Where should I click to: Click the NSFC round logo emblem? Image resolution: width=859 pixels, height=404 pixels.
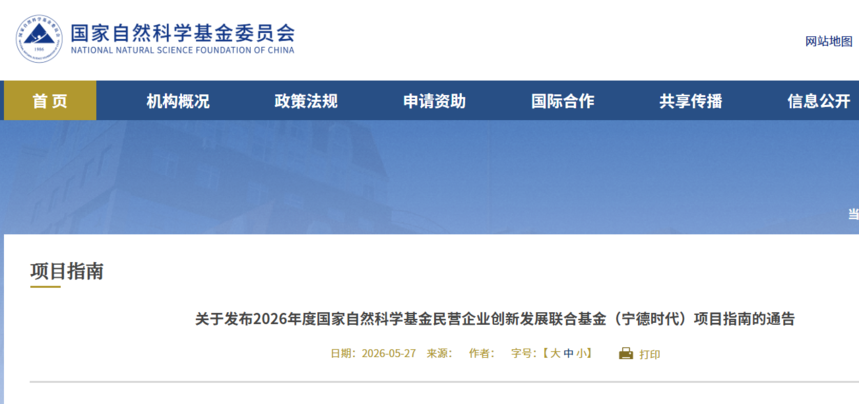tap(39, 39)
